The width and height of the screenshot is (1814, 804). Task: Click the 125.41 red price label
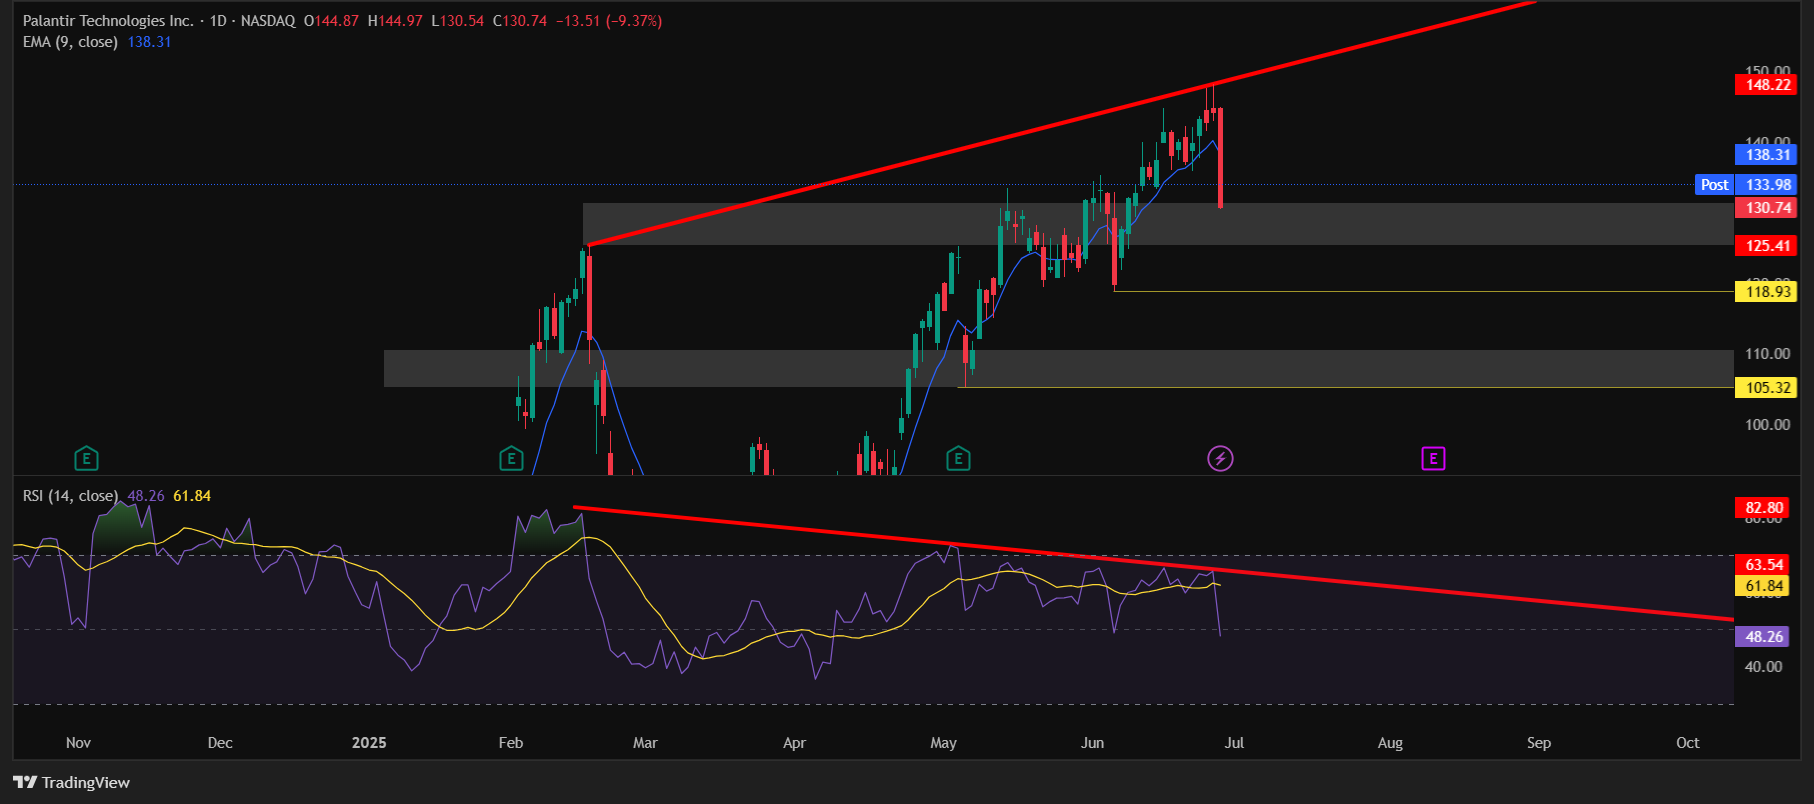(x=1767, y=246)
